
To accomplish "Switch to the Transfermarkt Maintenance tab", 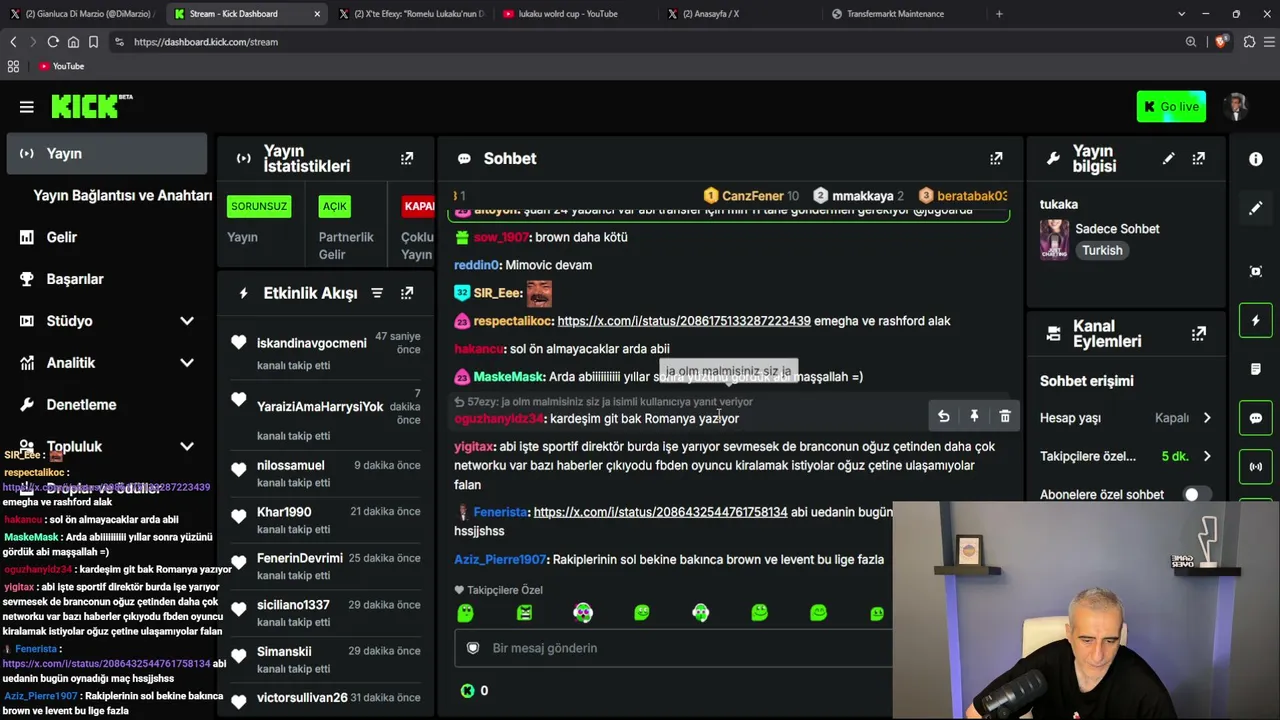I will coord(895,14).
